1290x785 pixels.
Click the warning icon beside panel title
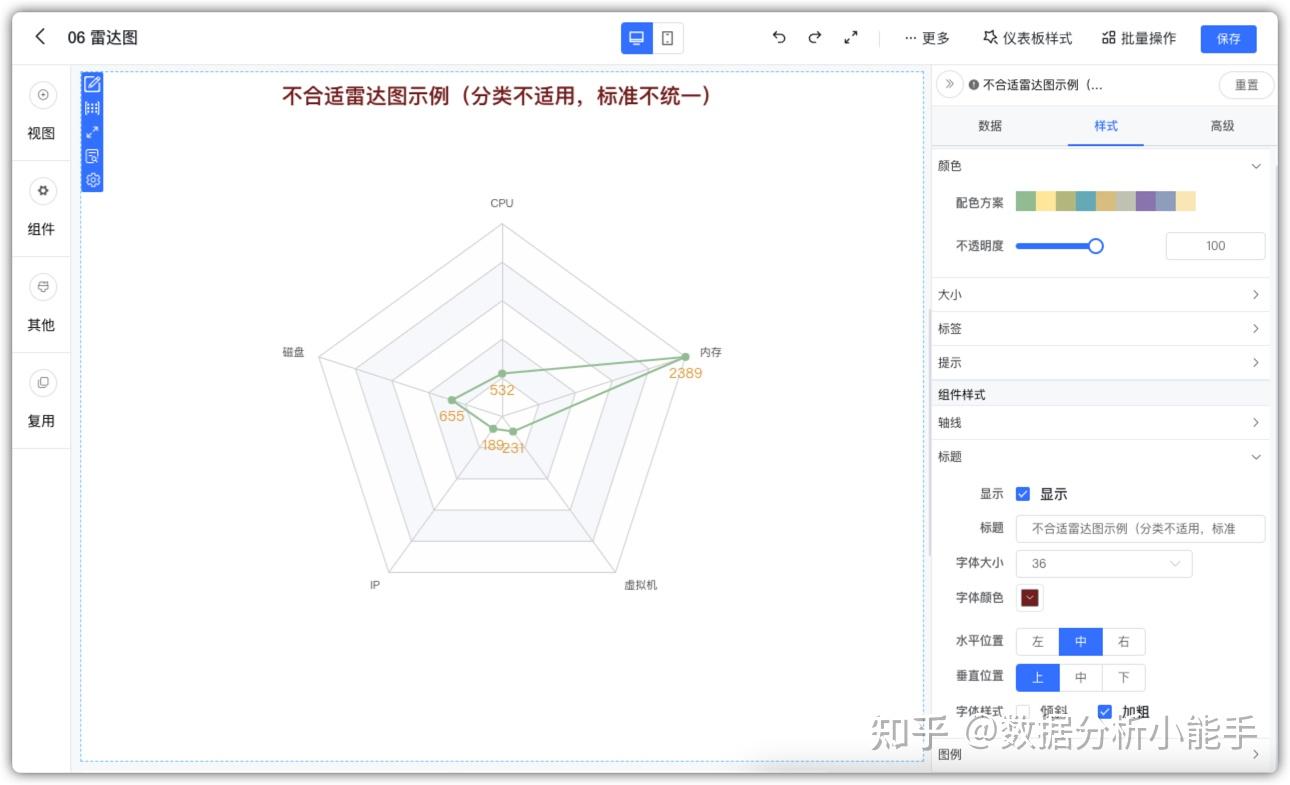tap(973, 86)
